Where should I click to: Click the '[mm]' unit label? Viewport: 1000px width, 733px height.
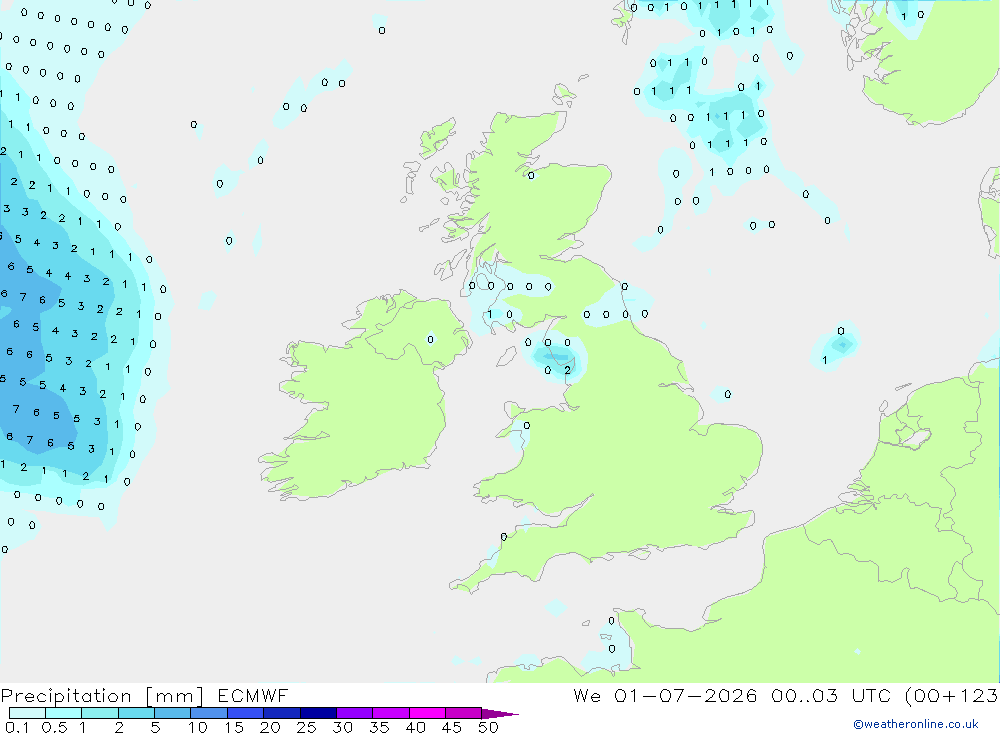pyautogui.click(x=174, y=696)
